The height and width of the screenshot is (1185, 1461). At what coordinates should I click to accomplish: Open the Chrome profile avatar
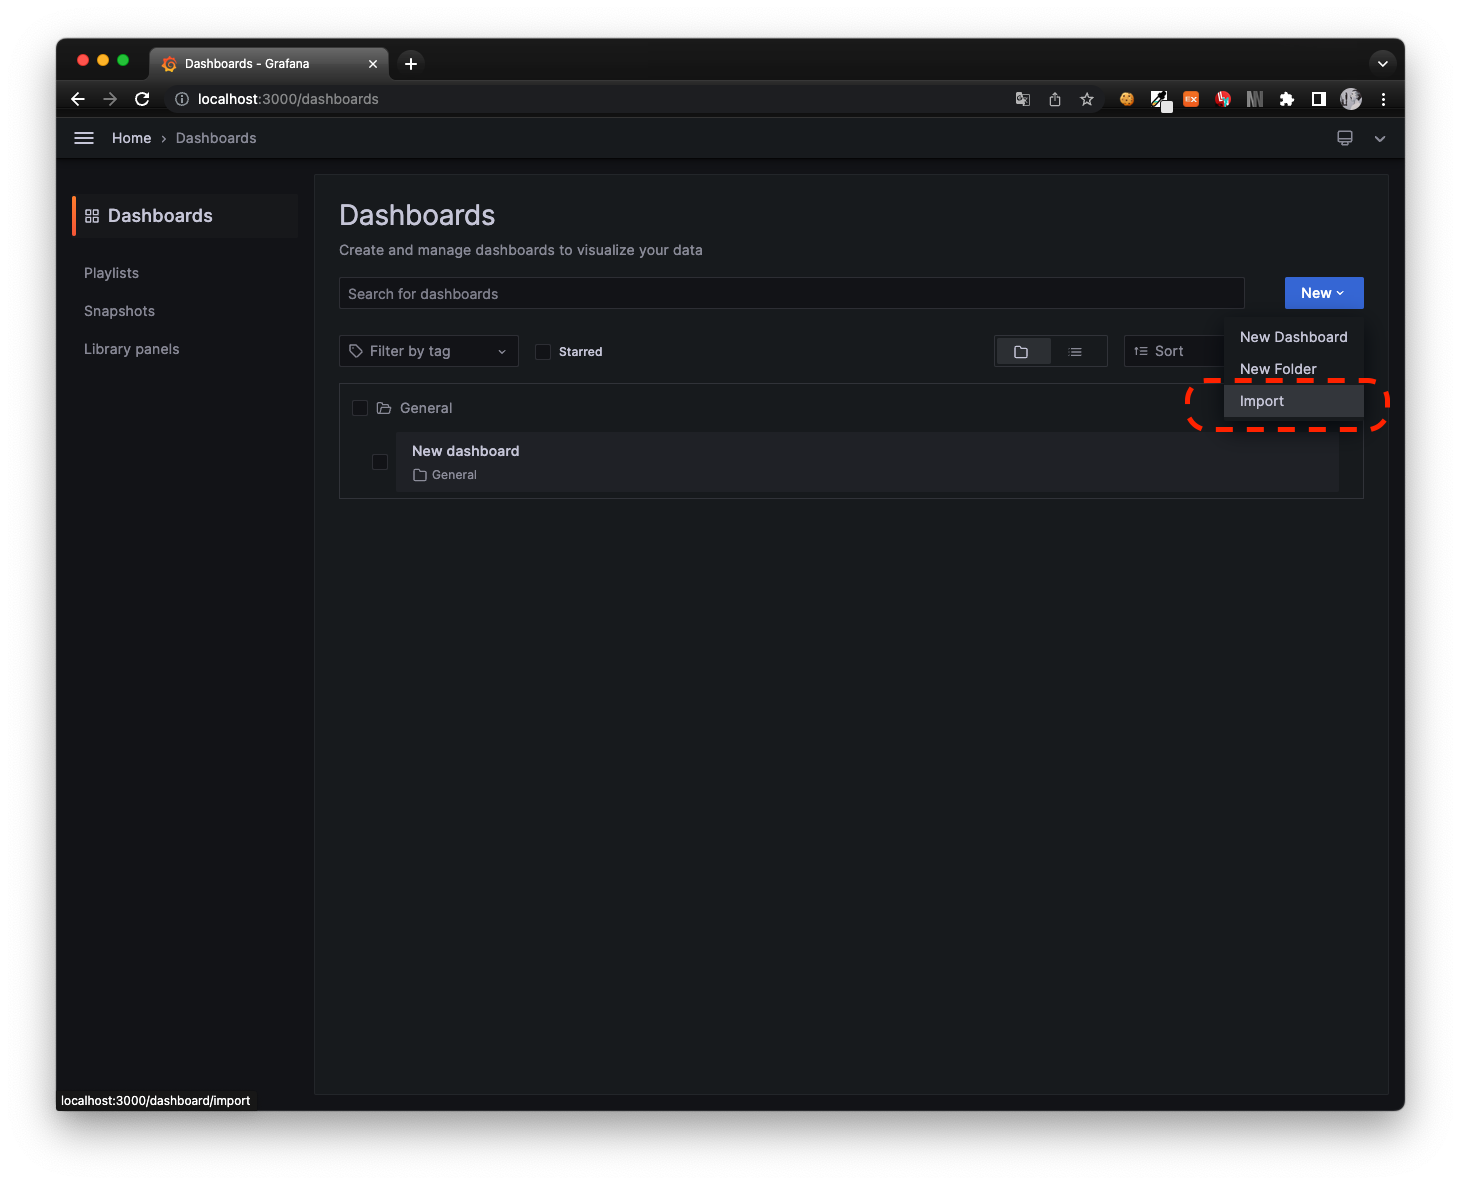[x=1351, y=99]
